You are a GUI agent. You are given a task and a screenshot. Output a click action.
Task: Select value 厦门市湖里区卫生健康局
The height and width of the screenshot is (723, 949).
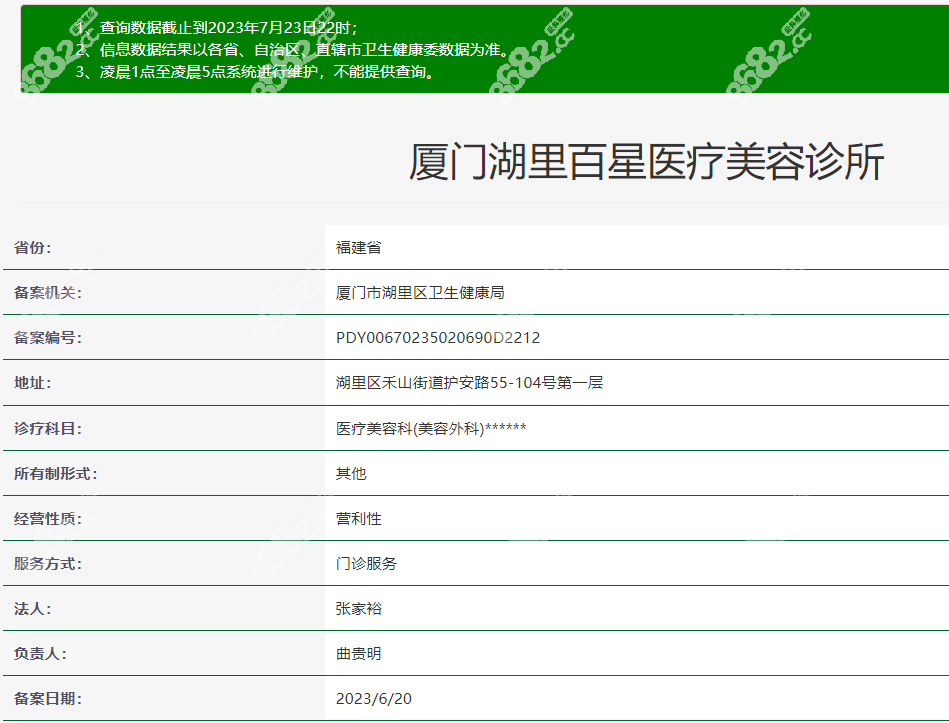[420, 293]
